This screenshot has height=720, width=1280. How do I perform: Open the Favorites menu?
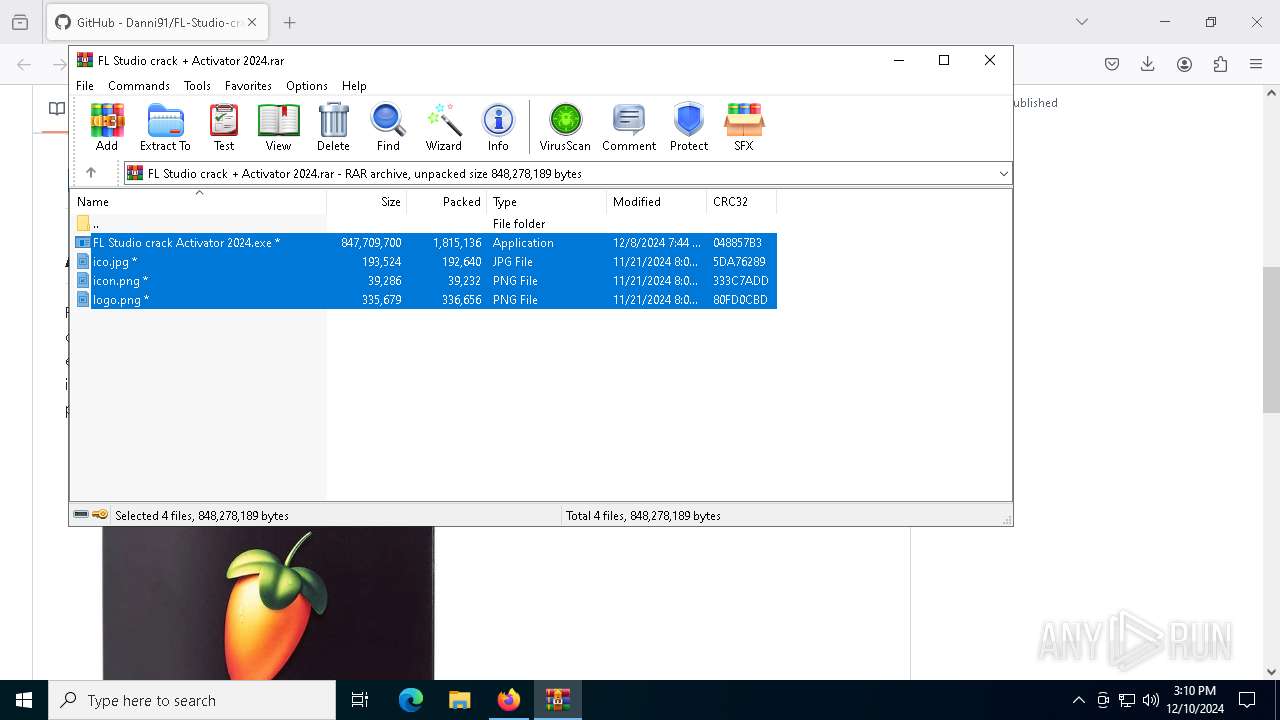pos(248,86)
